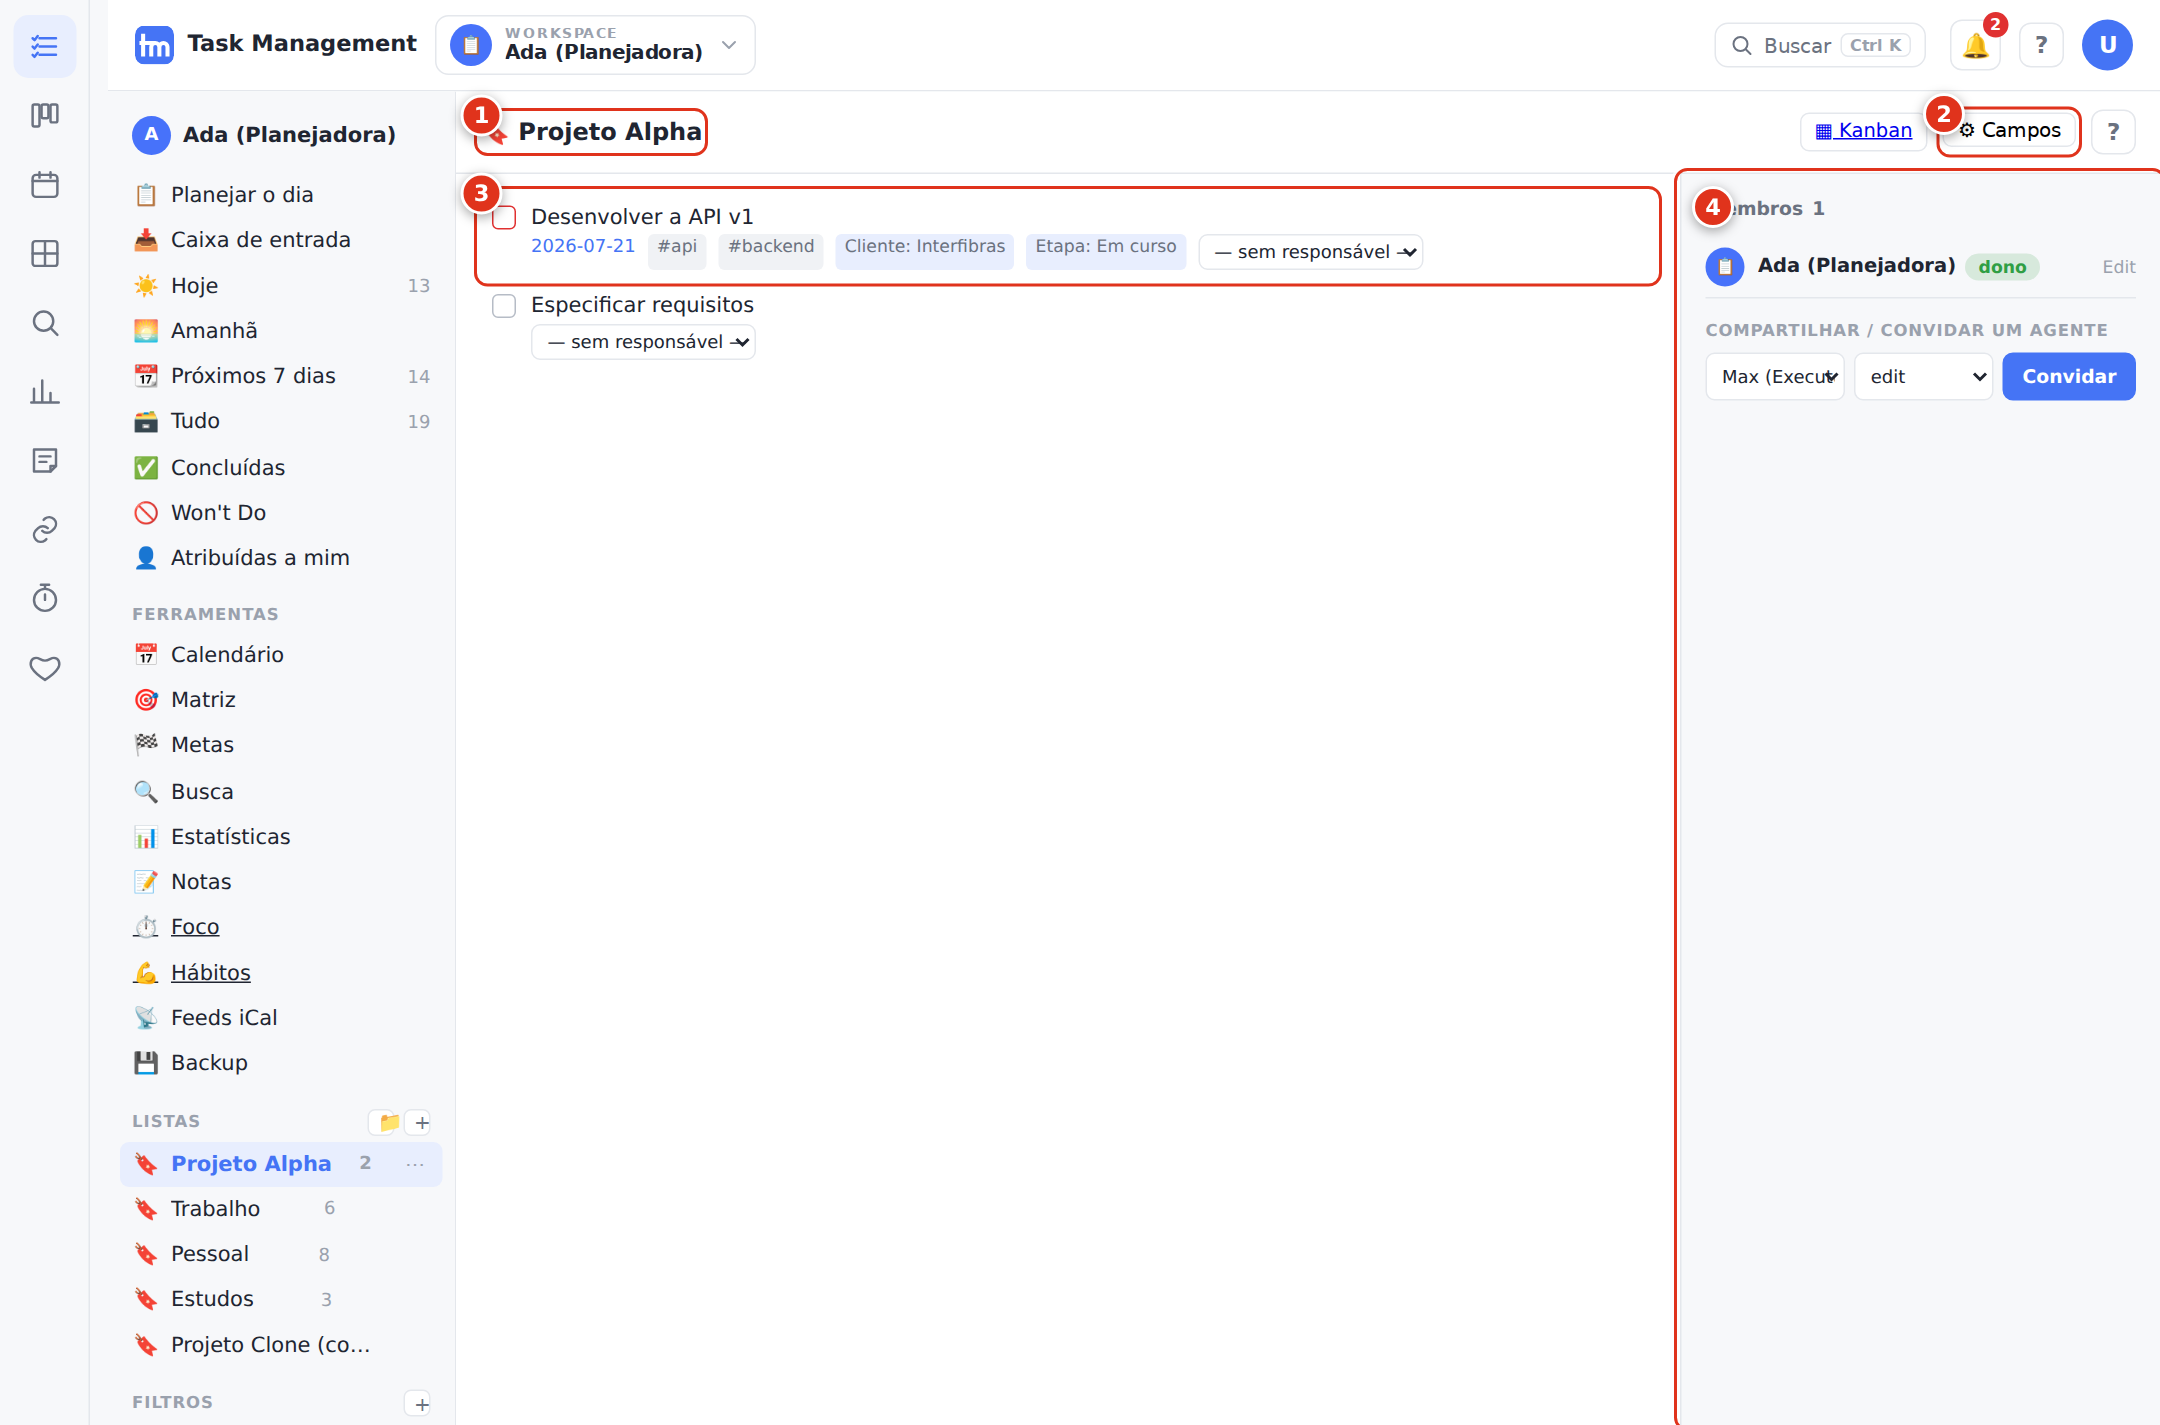Click the help question mark in the top bar
Screen dimensions: 2160x1425
coord(2041,46)
